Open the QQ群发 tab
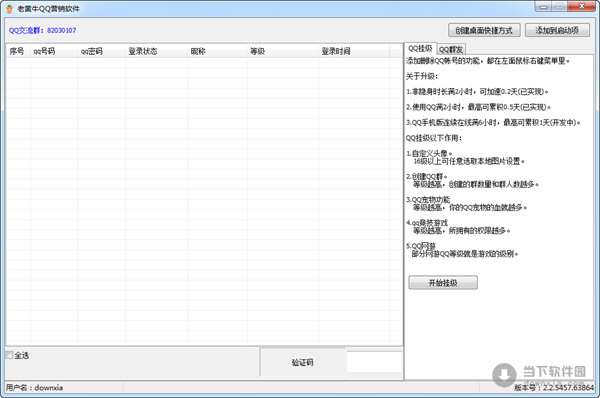This screenshot has width=600, height=398. click(451, 49)
